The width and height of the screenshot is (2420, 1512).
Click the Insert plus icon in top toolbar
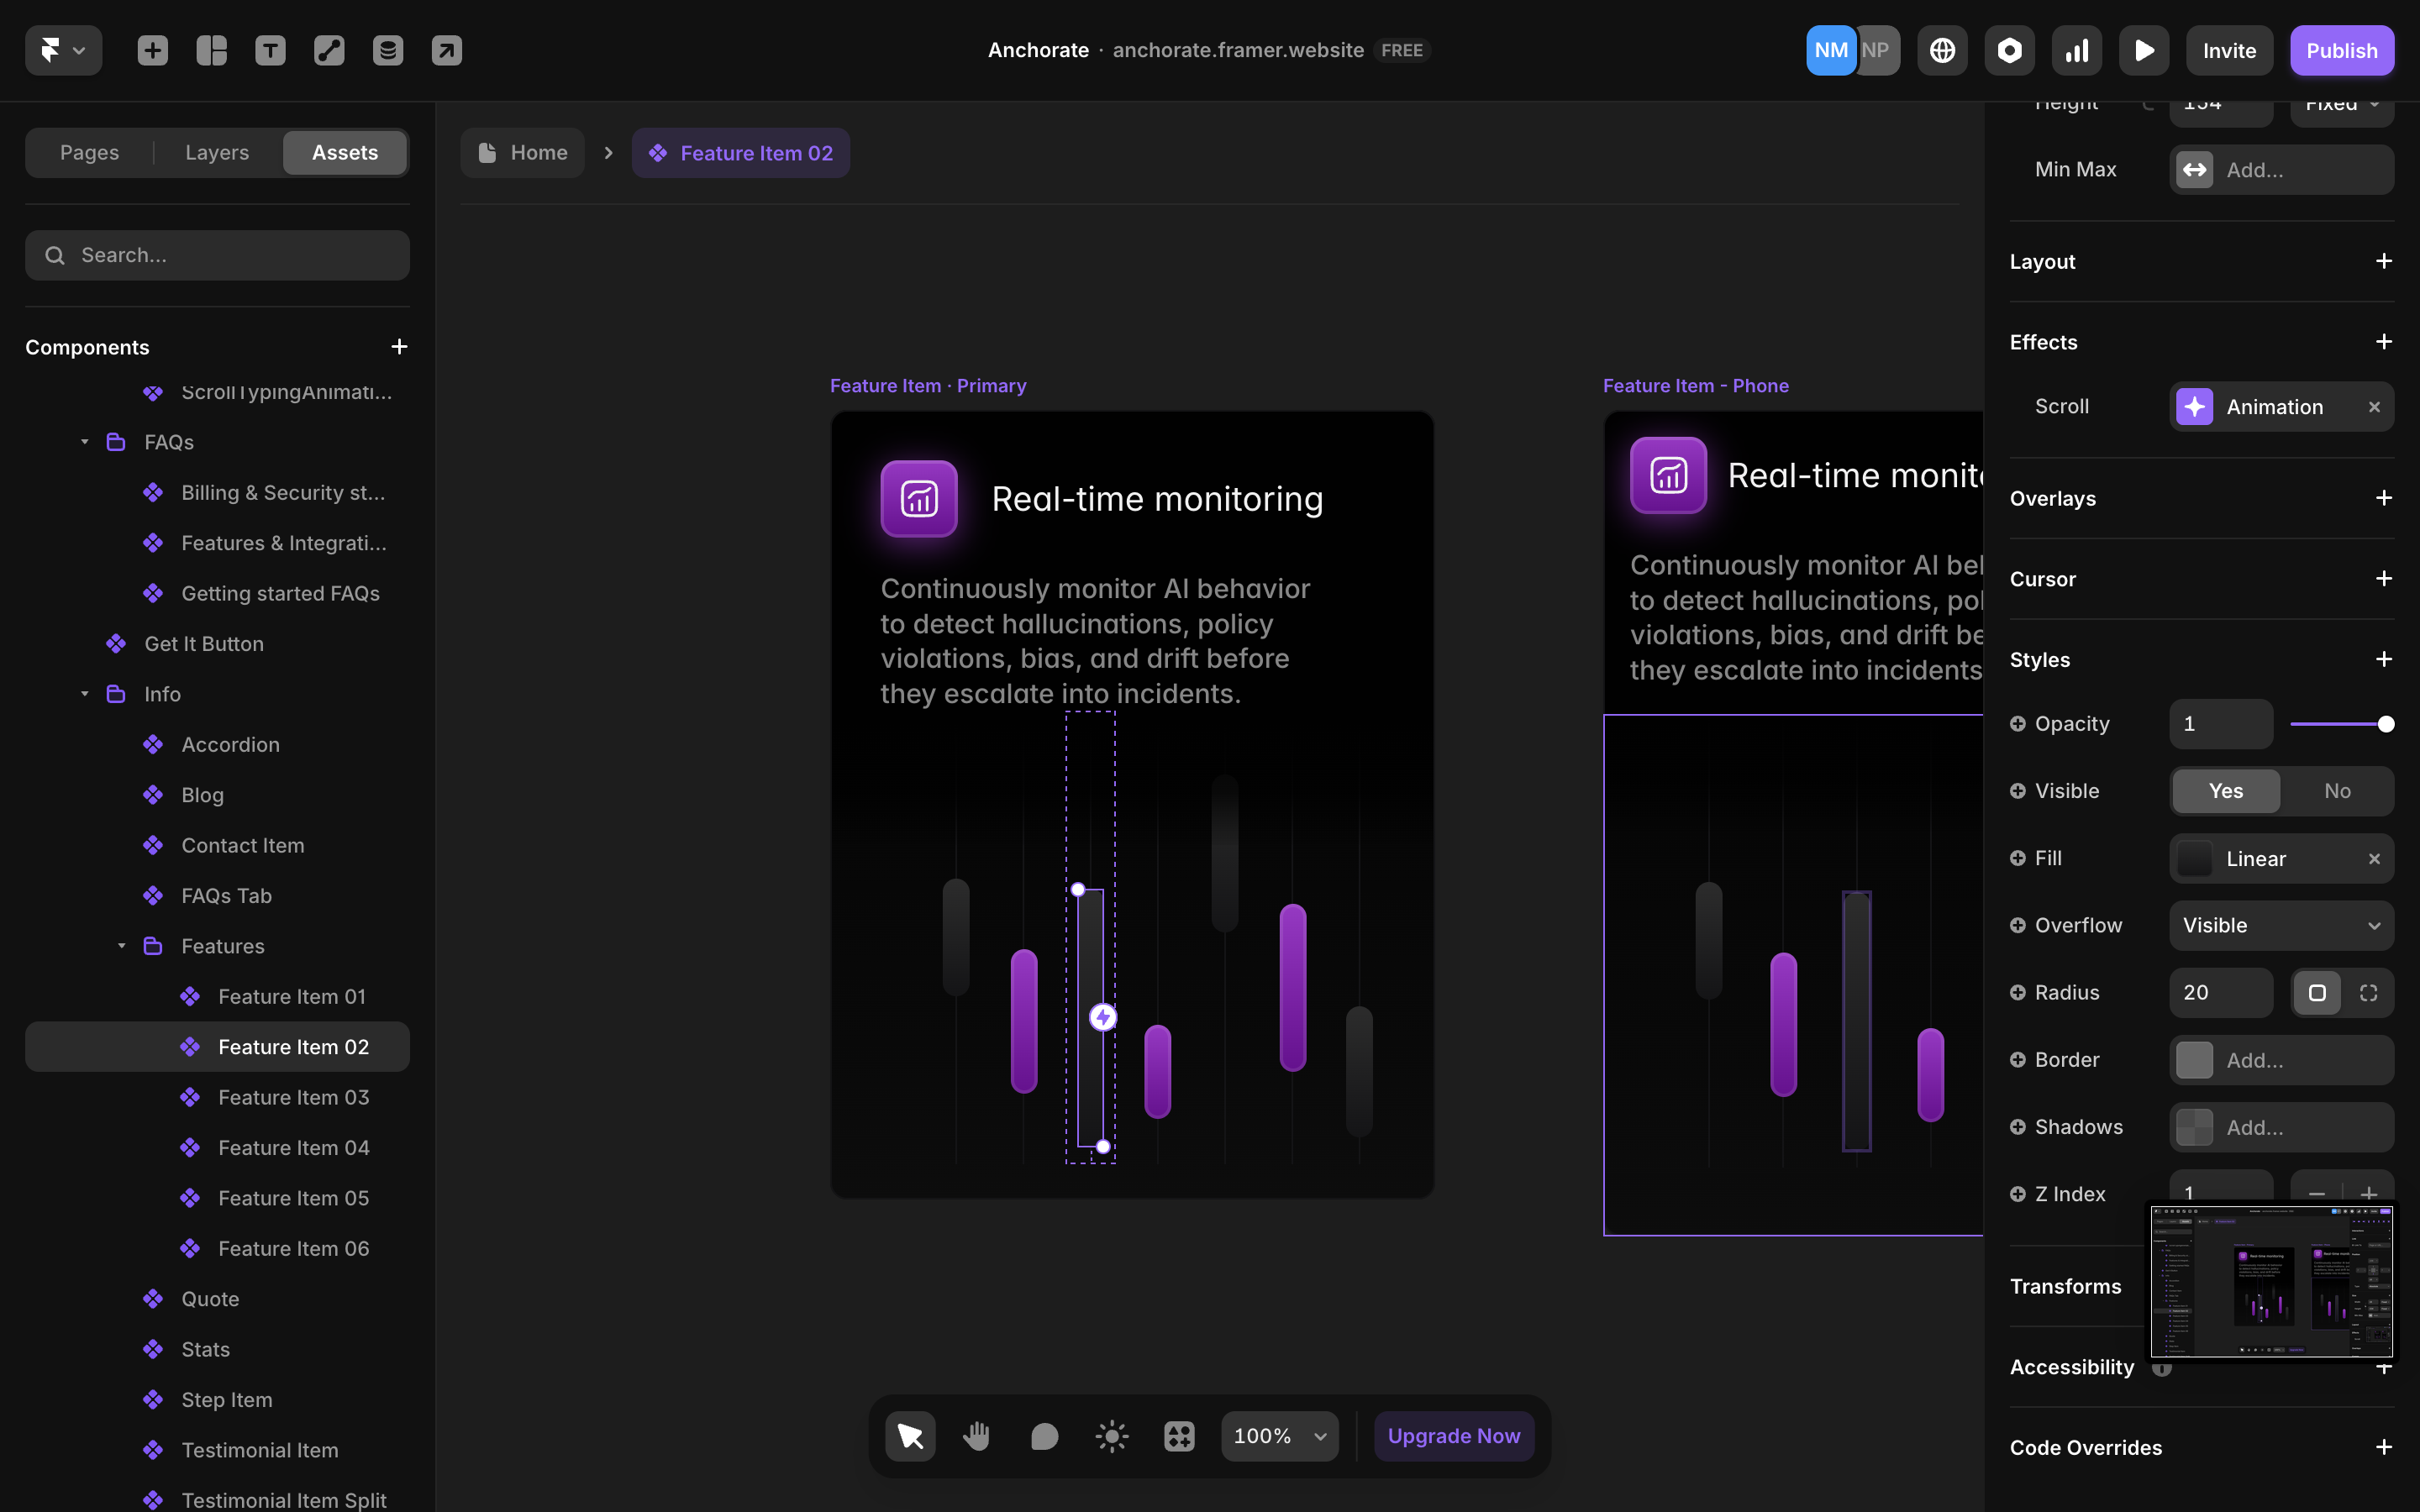pyautogui.click(x=152, y=50)
